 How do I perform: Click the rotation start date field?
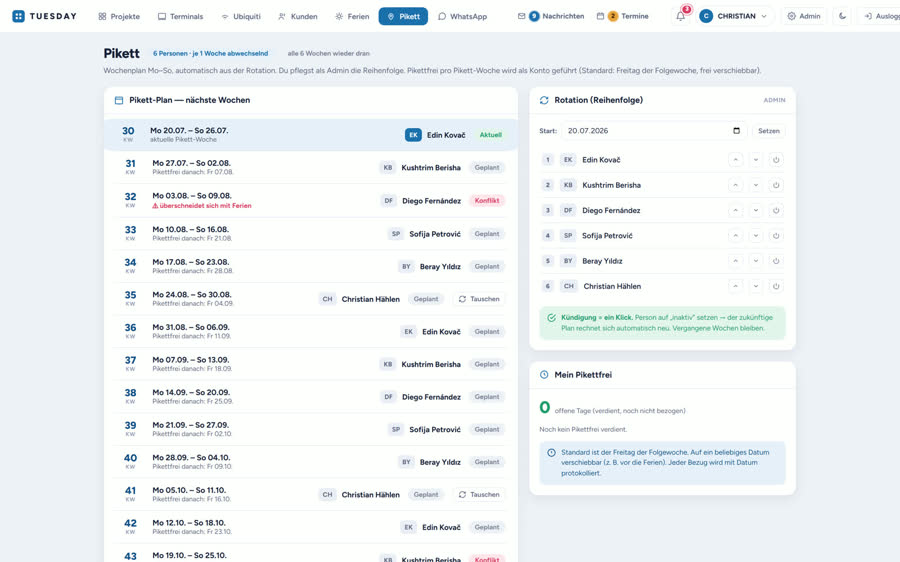tap(654, 131)
